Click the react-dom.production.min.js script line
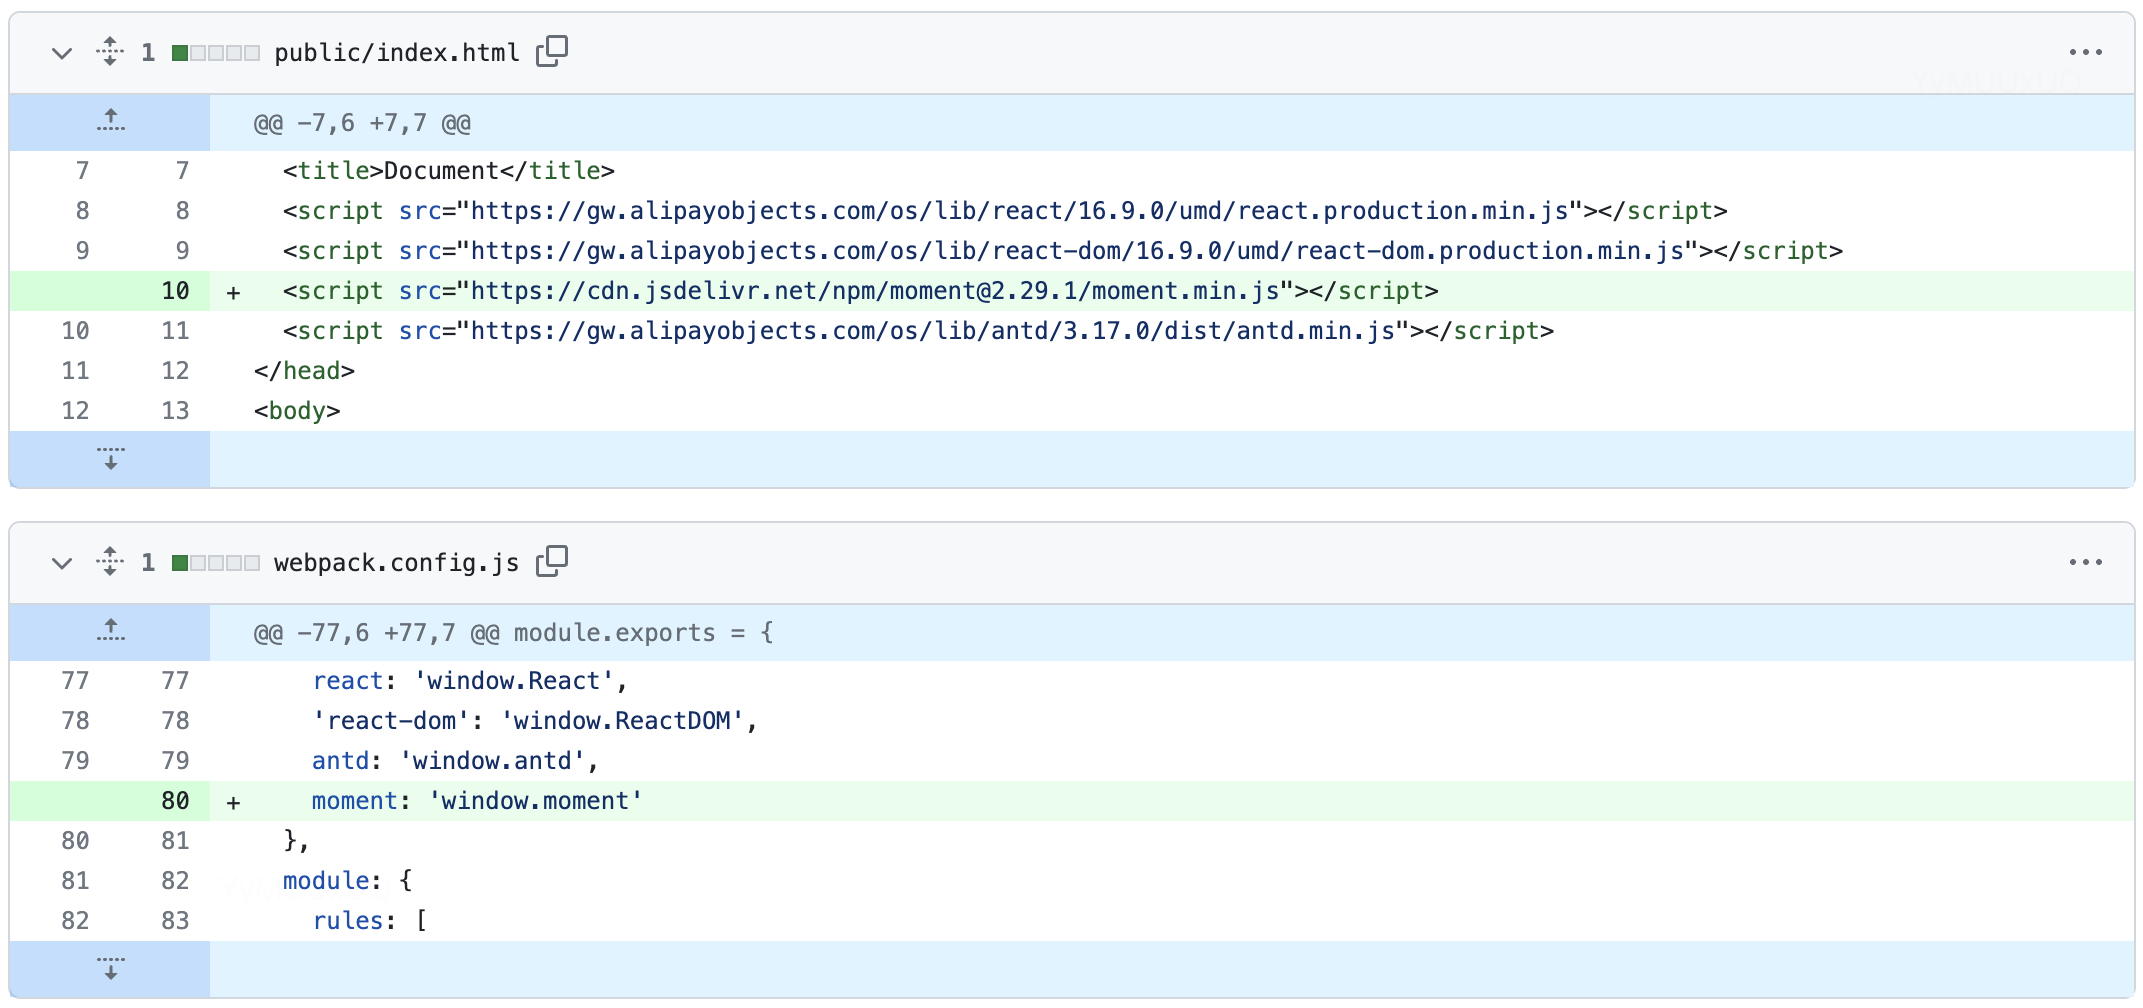 1172,251
